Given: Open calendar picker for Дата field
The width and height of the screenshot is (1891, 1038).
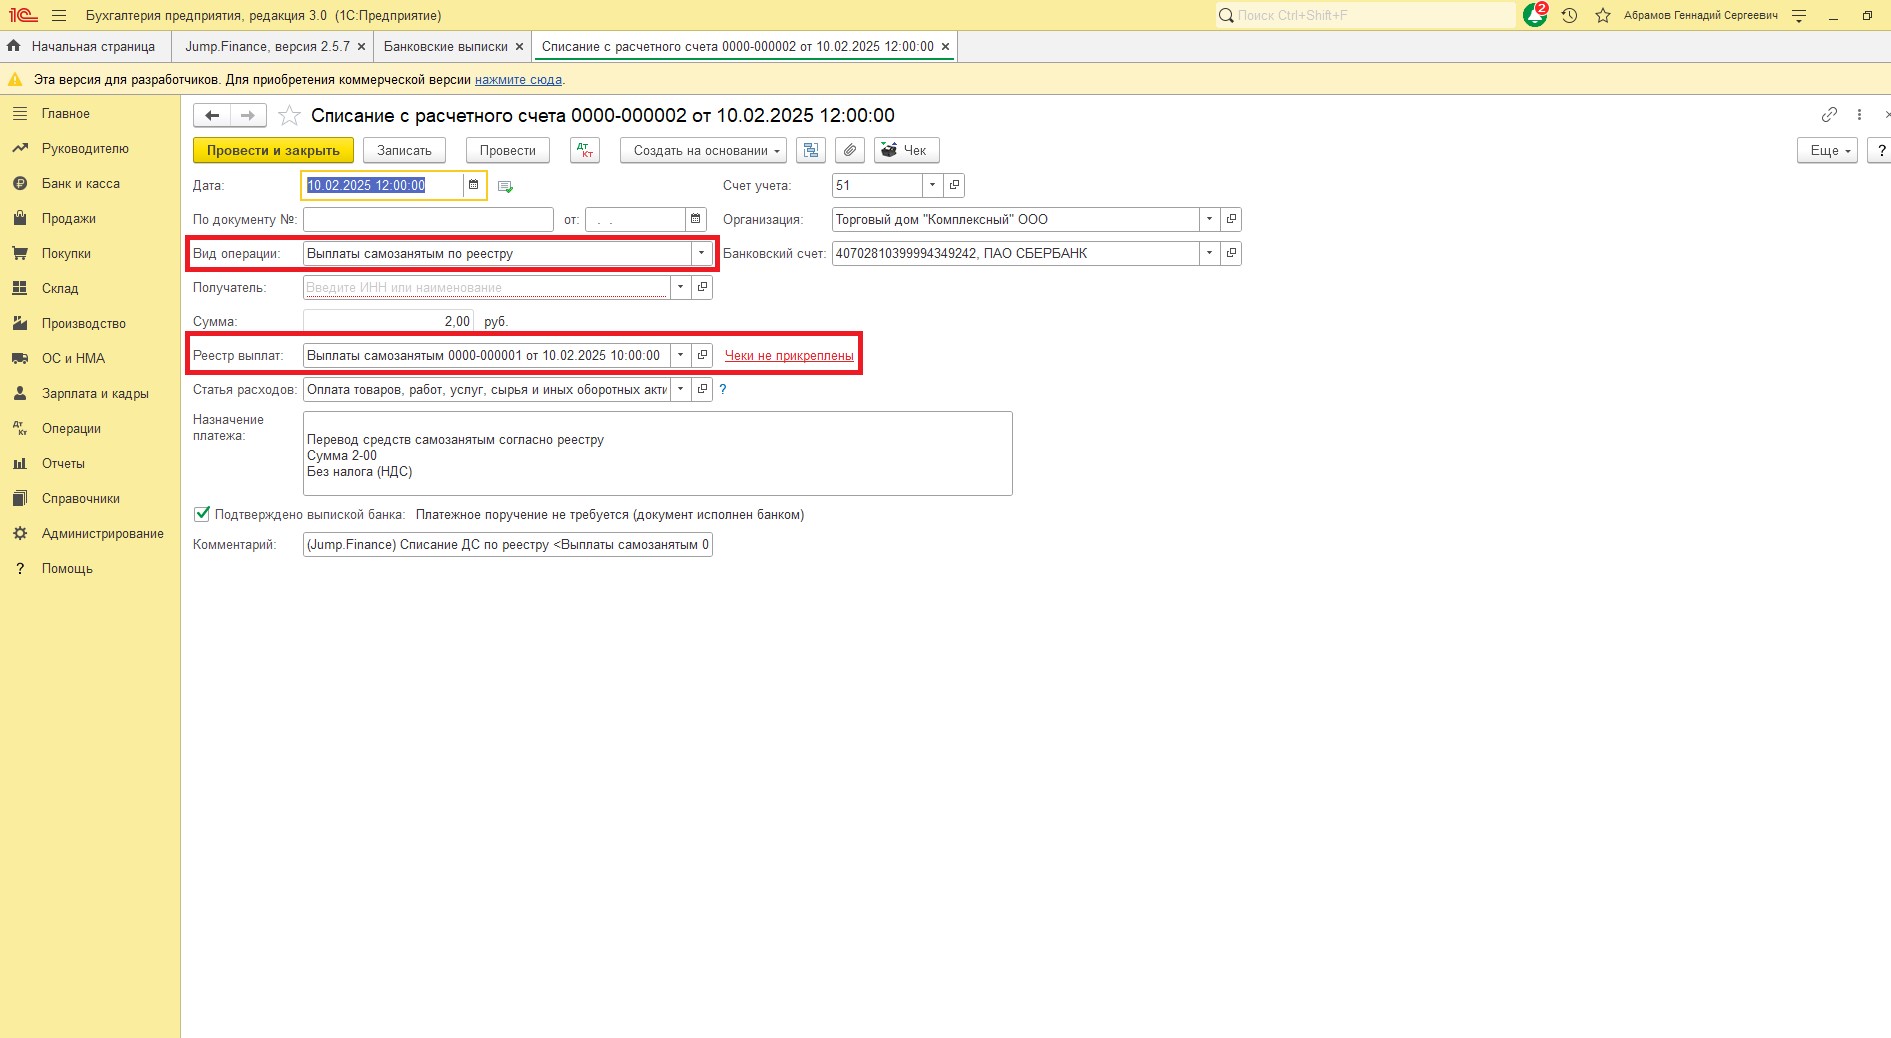Looking at the screenshot, I should 474,185.
